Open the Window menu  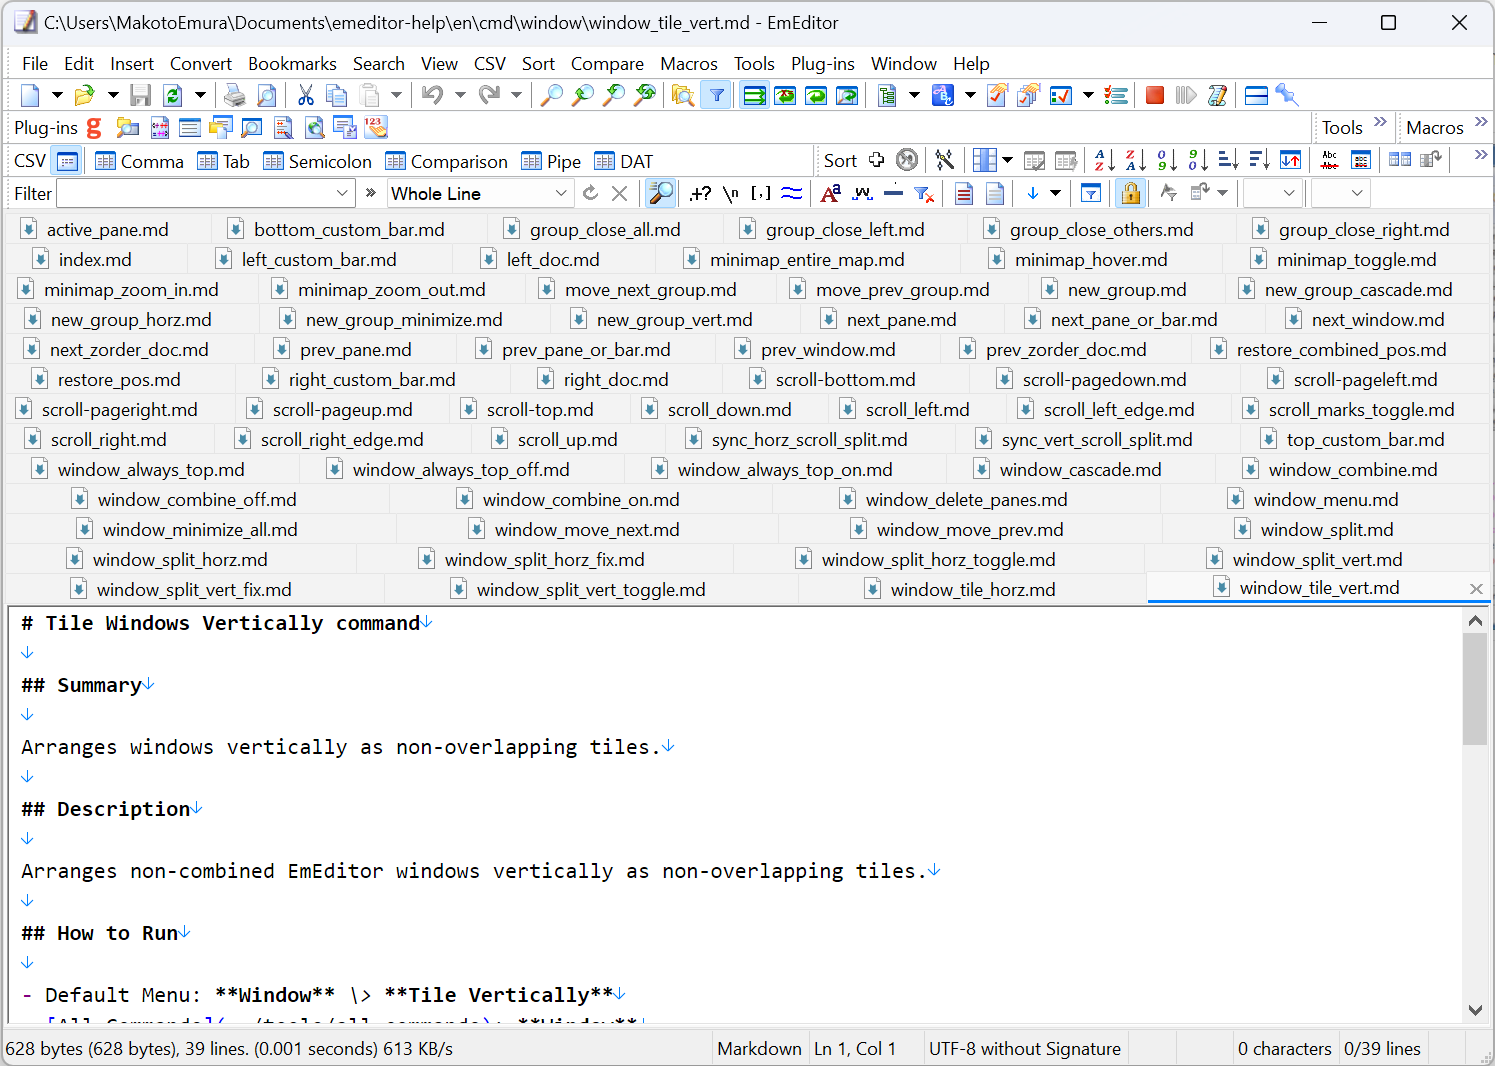[904, 63]
